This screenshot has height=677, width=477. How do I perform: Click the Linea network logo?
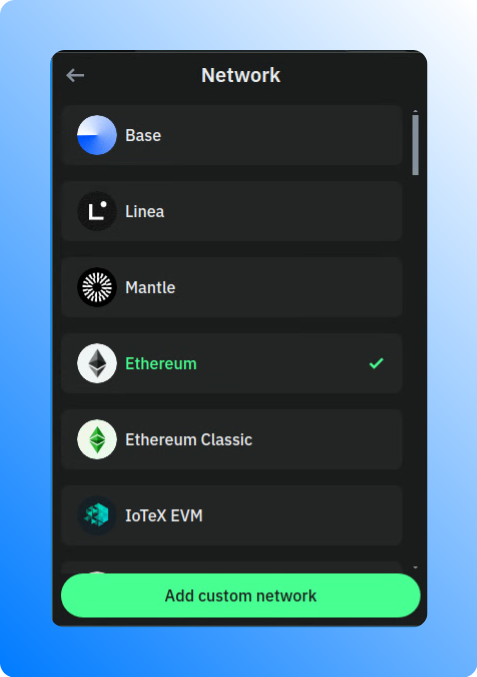point(97,211)
